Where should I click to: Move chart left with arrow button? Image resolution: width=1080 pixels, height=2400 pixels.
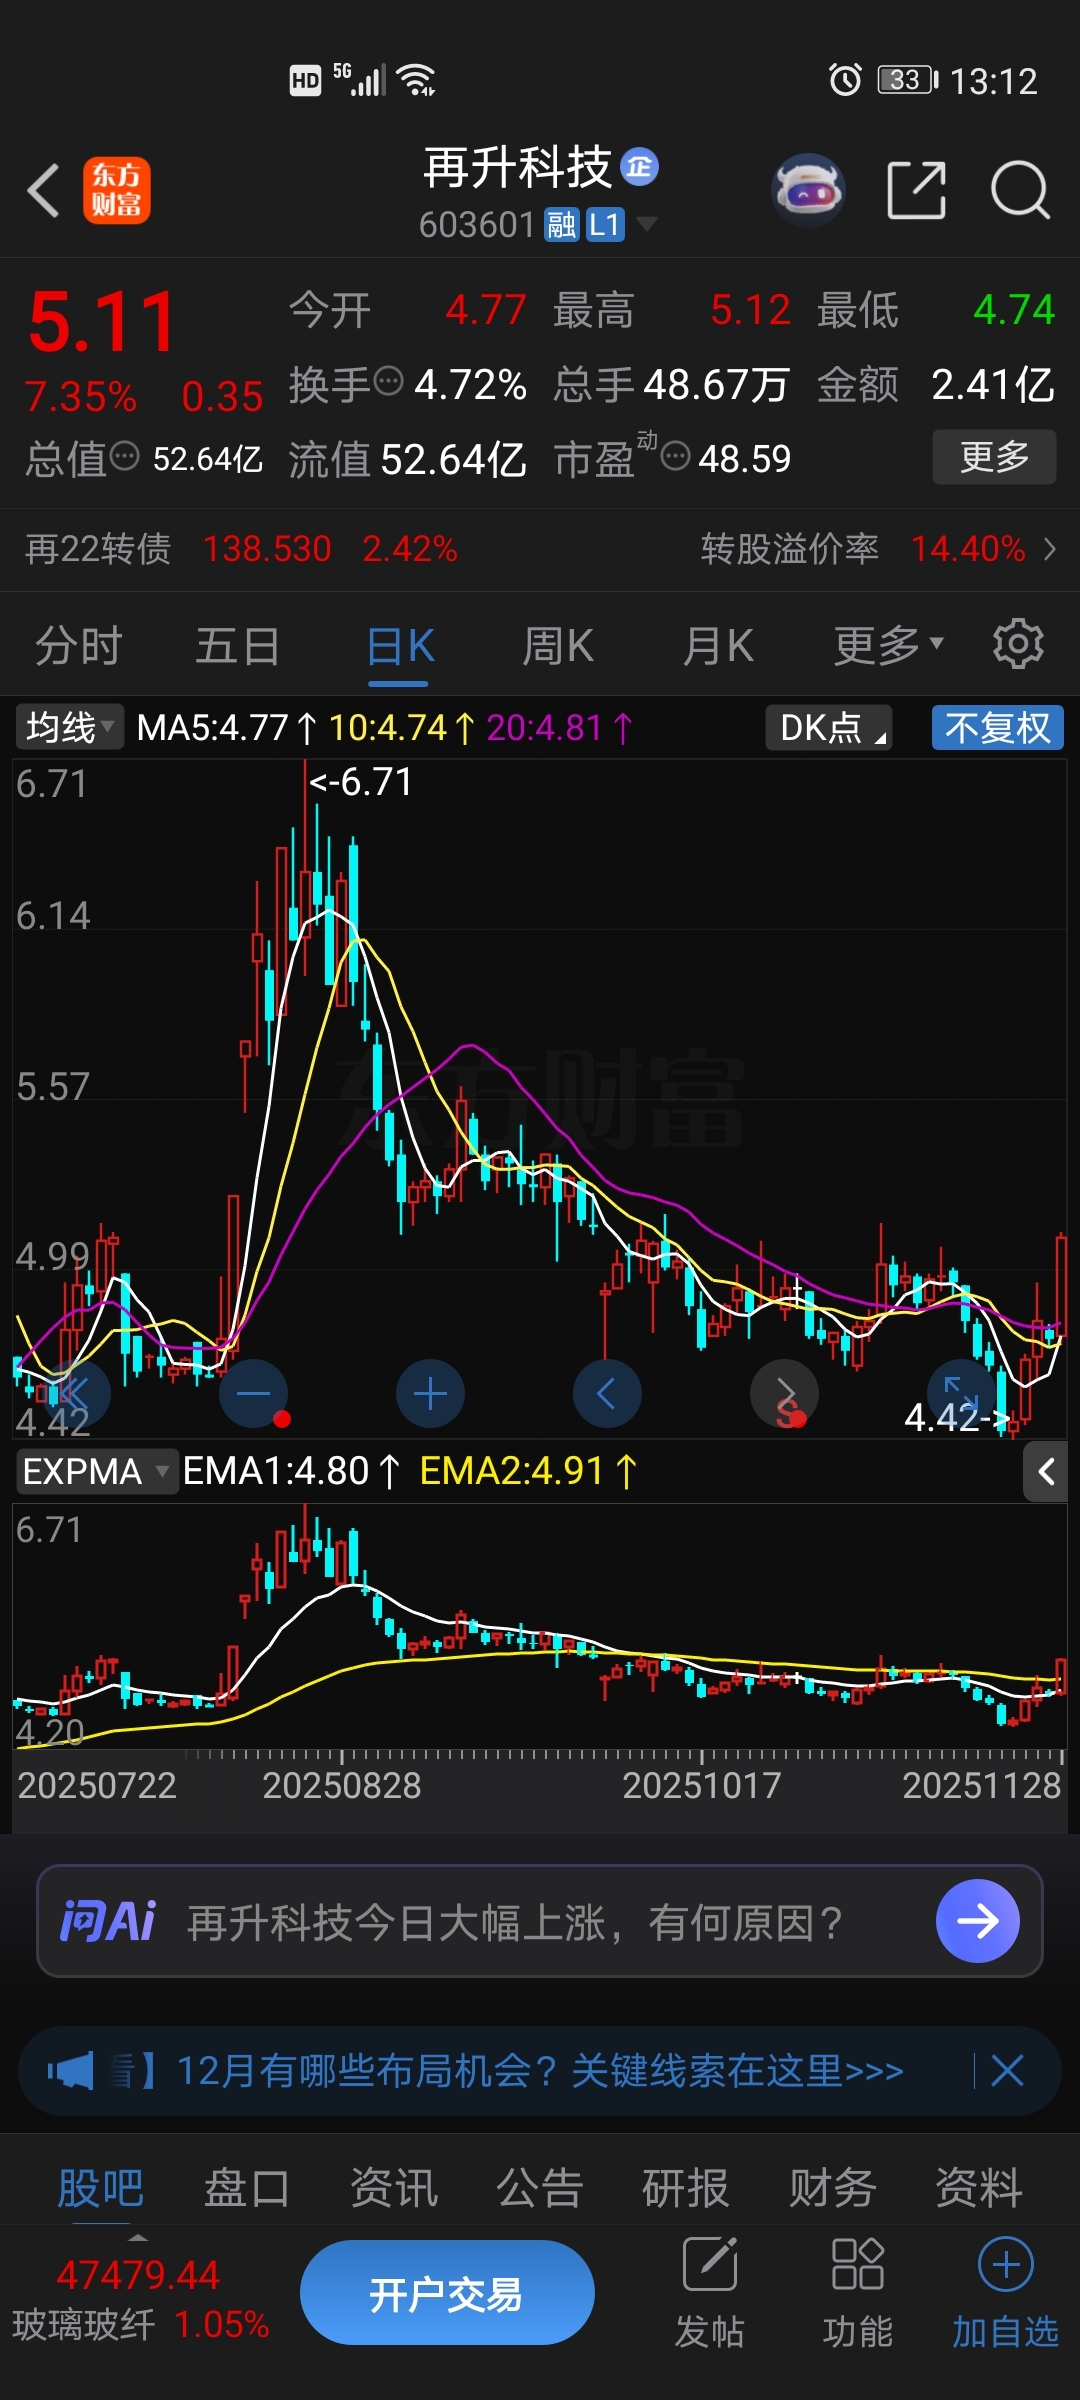tap(607, 1393)
